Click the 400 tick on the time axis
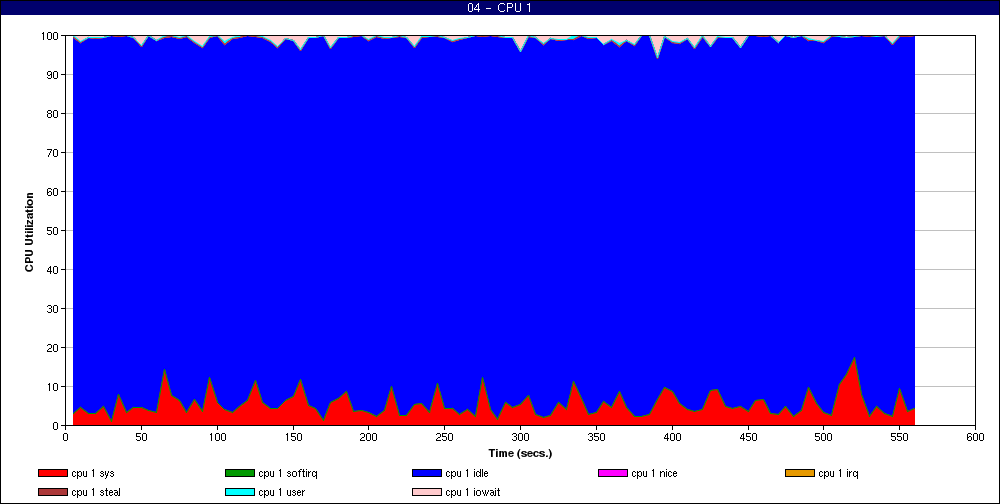 coord(672,437)
